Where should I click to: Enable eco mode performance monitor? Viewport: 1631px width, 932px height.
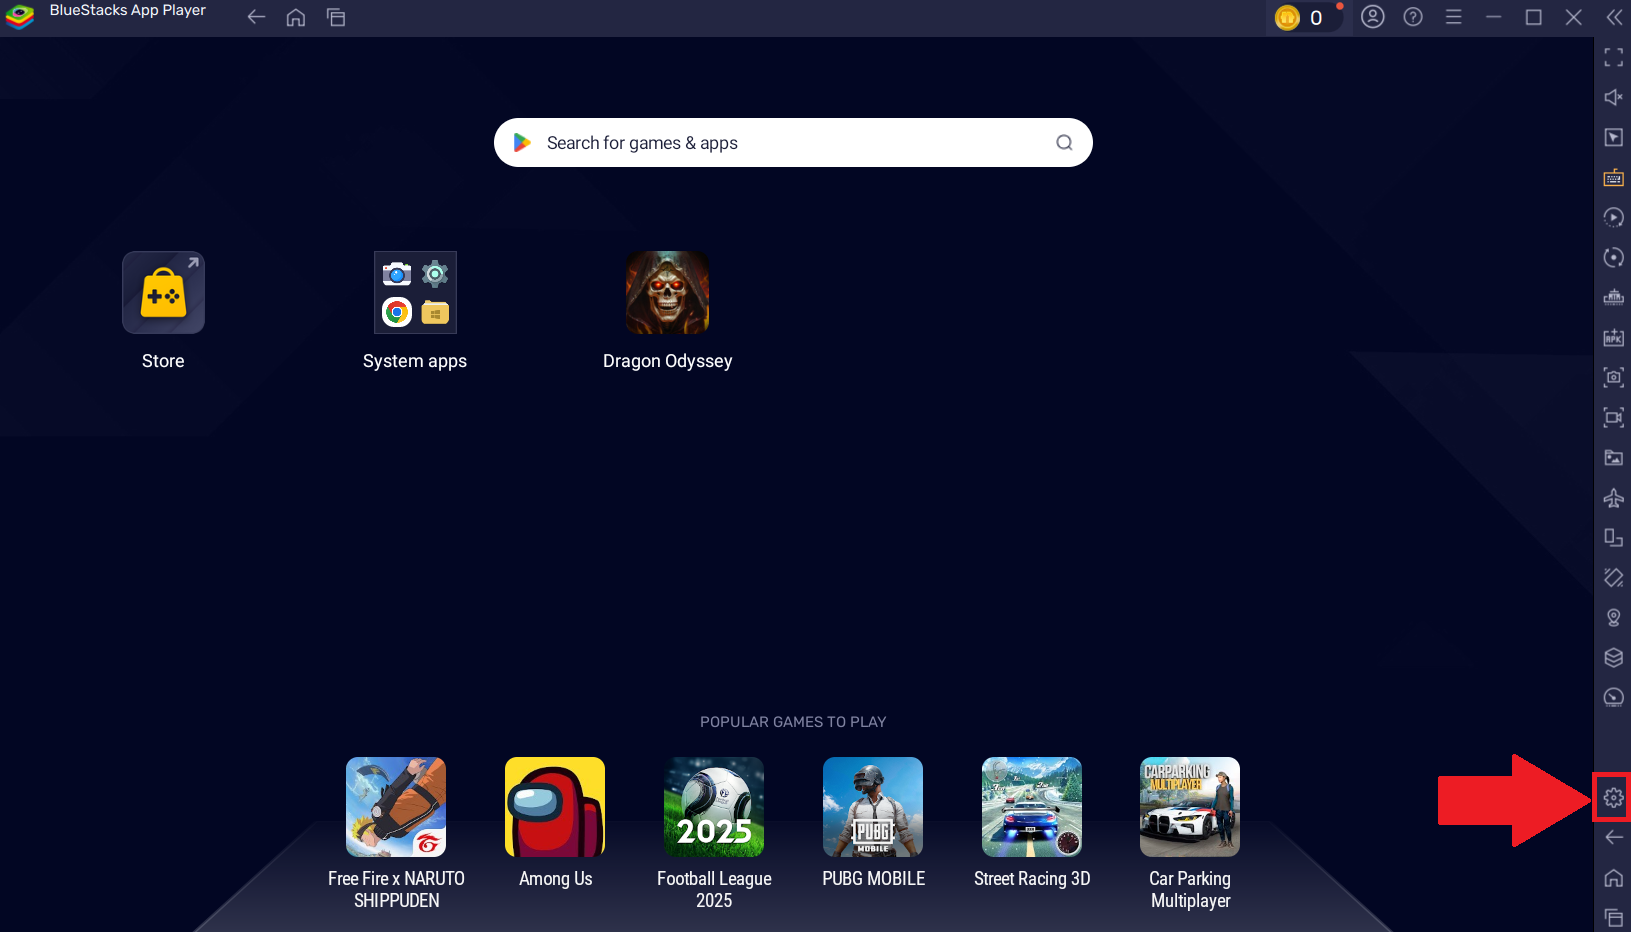[x=1613, y=698]
